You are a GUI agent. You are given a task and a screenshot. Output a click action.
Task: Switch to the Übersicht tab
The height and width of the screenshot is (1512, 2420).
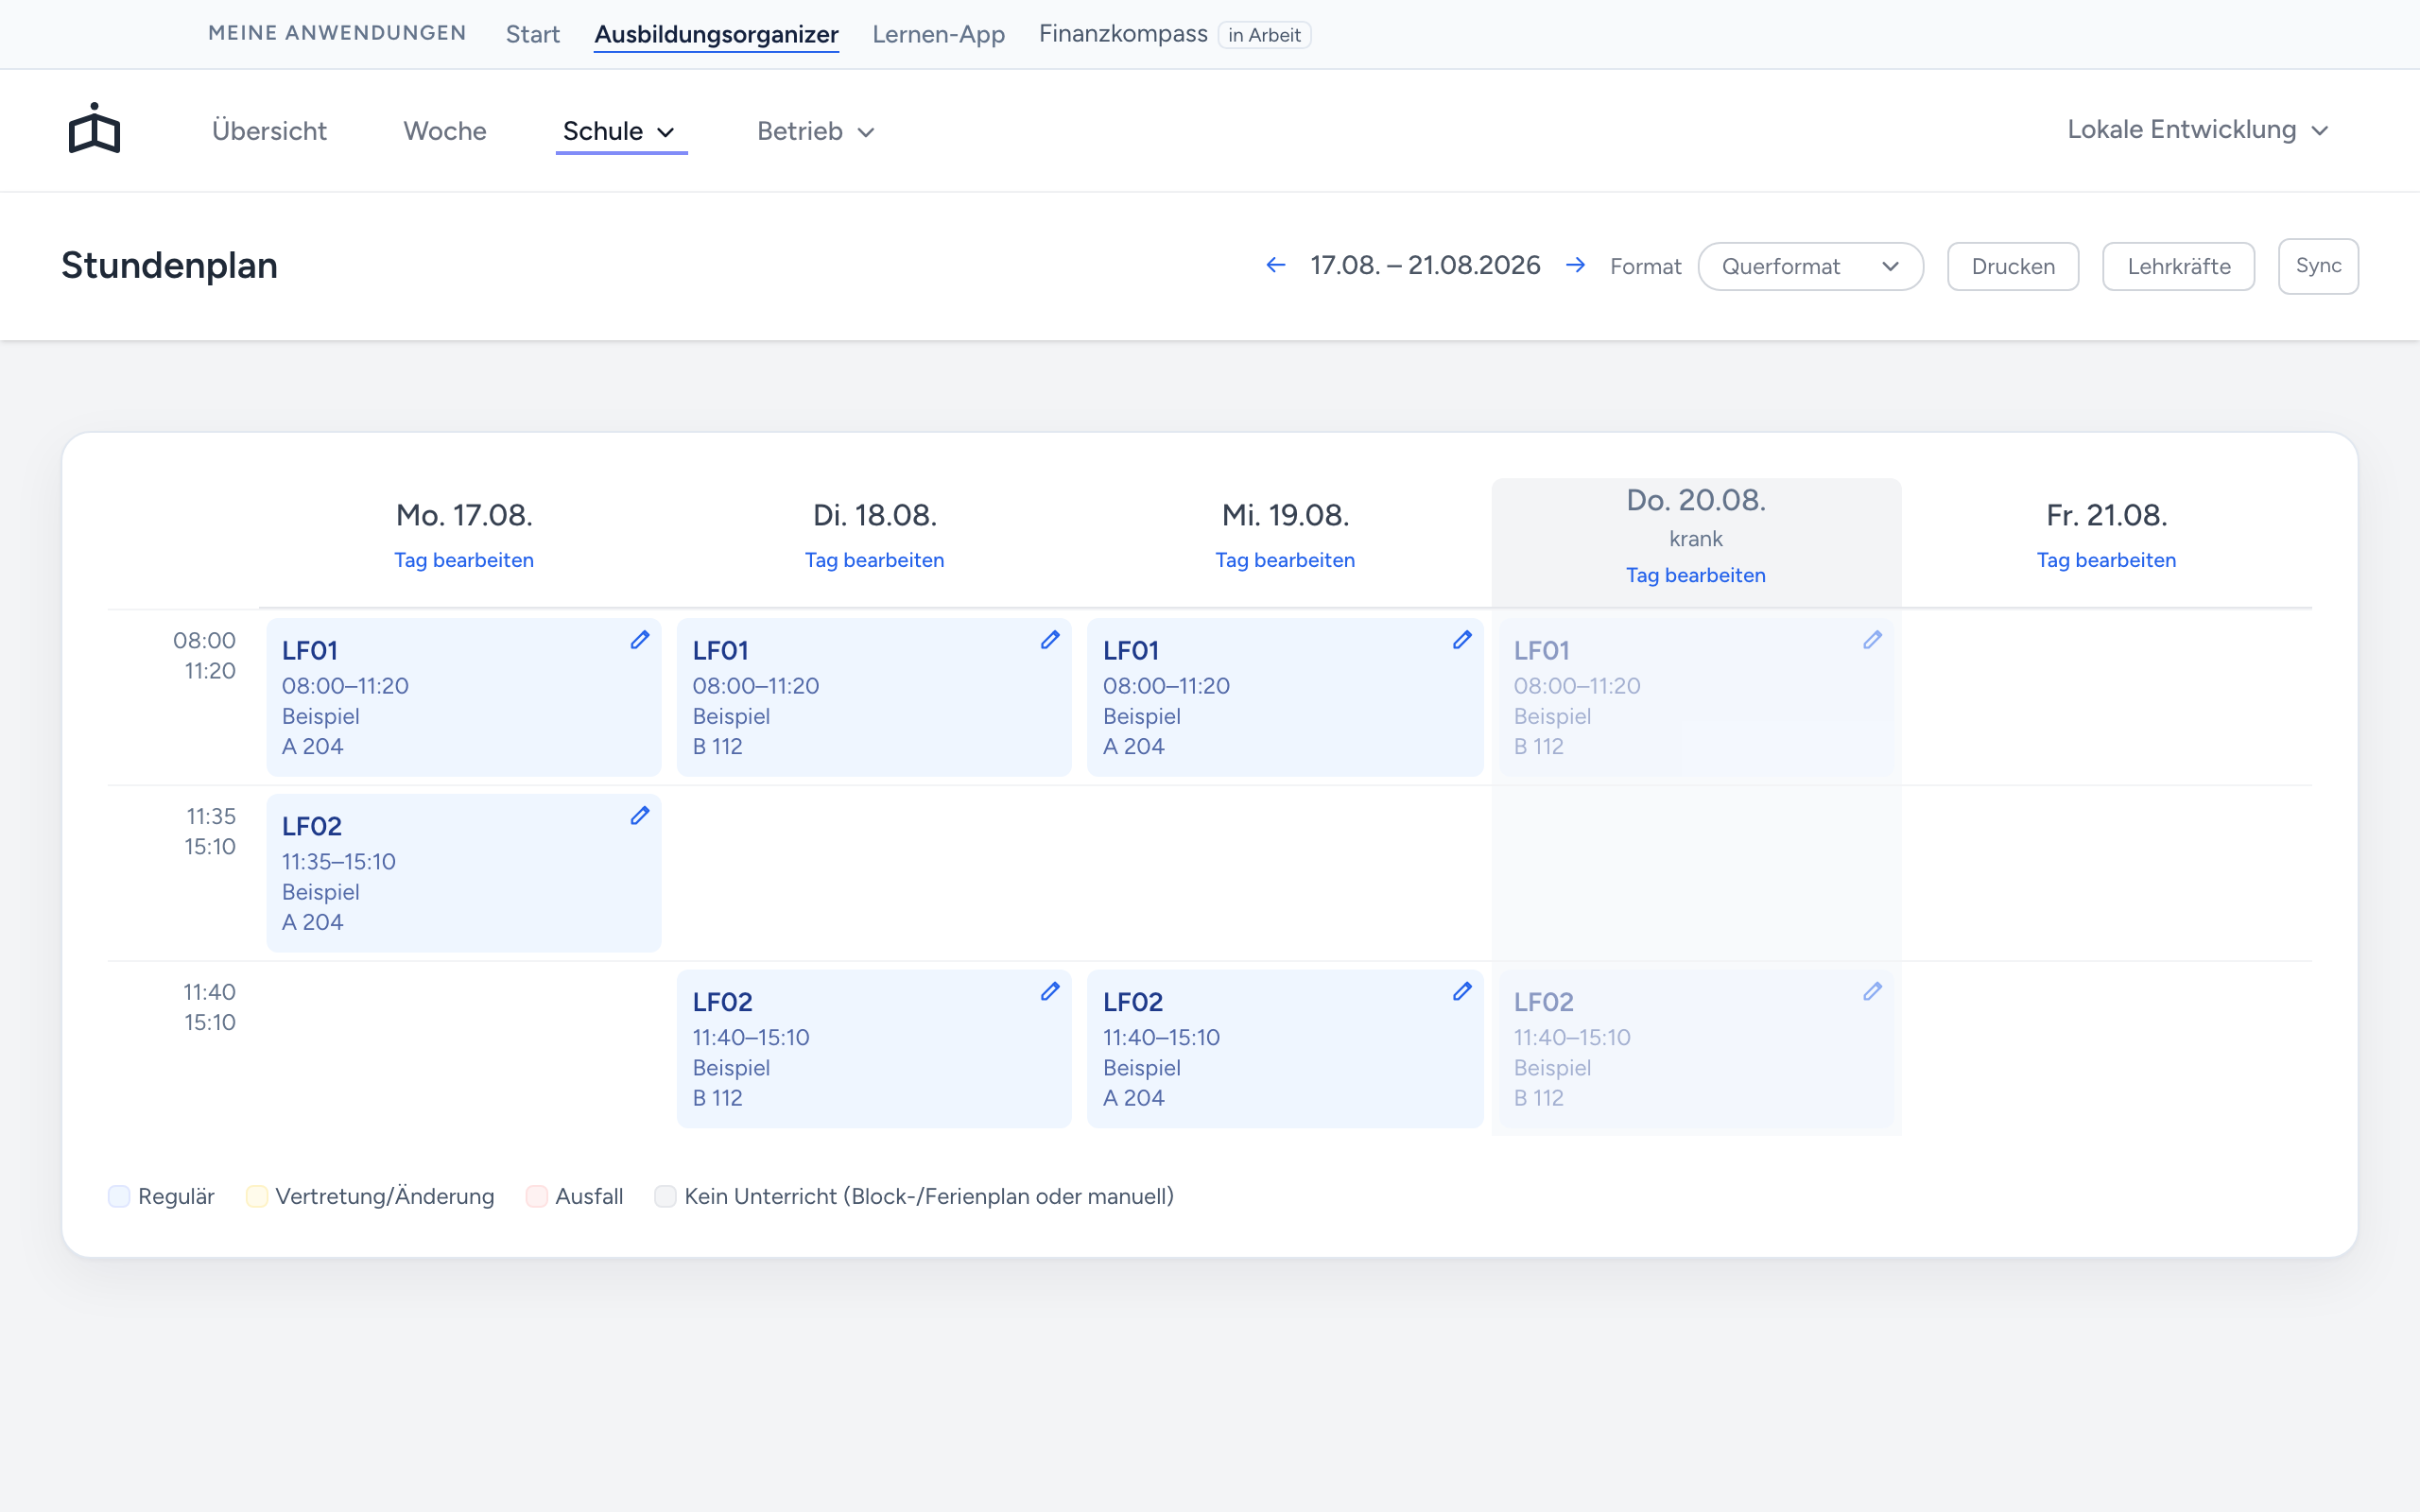269,131
